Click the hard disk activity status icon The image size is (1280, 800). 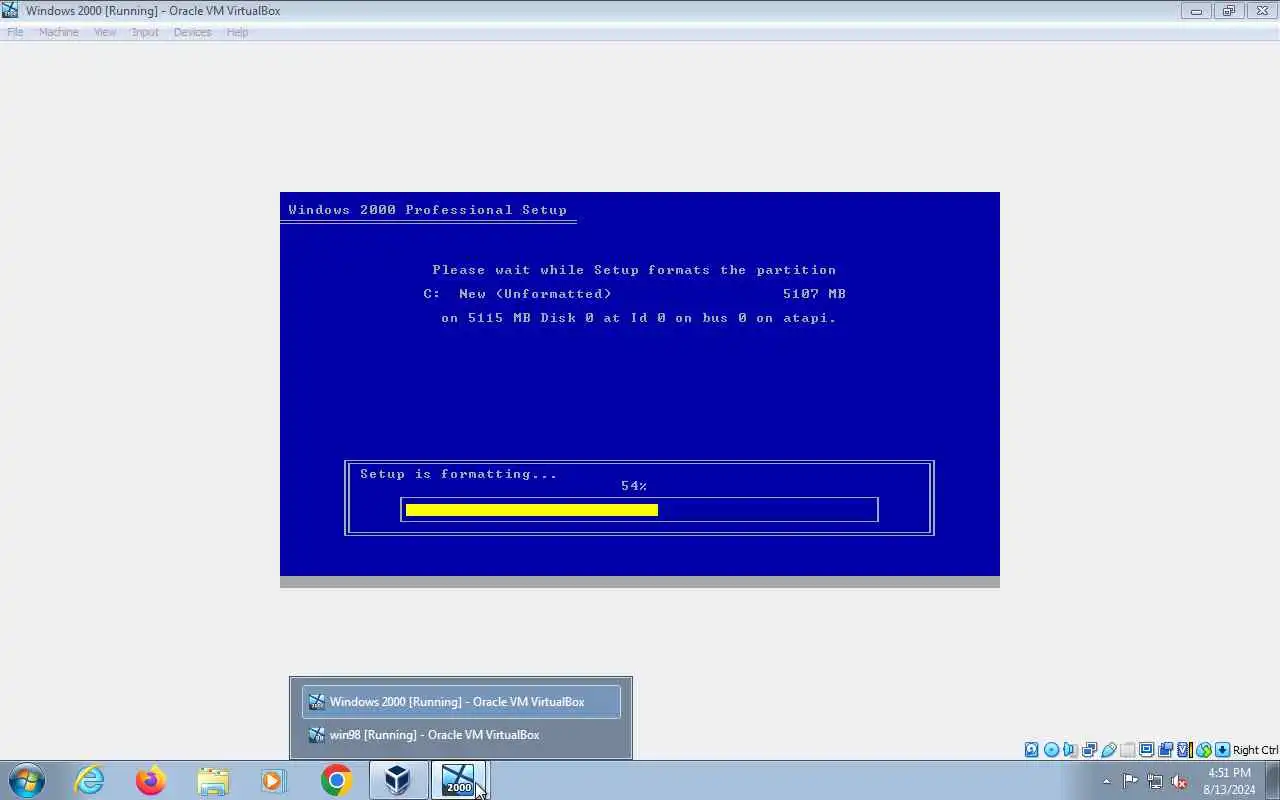(x=1031, y=749)
